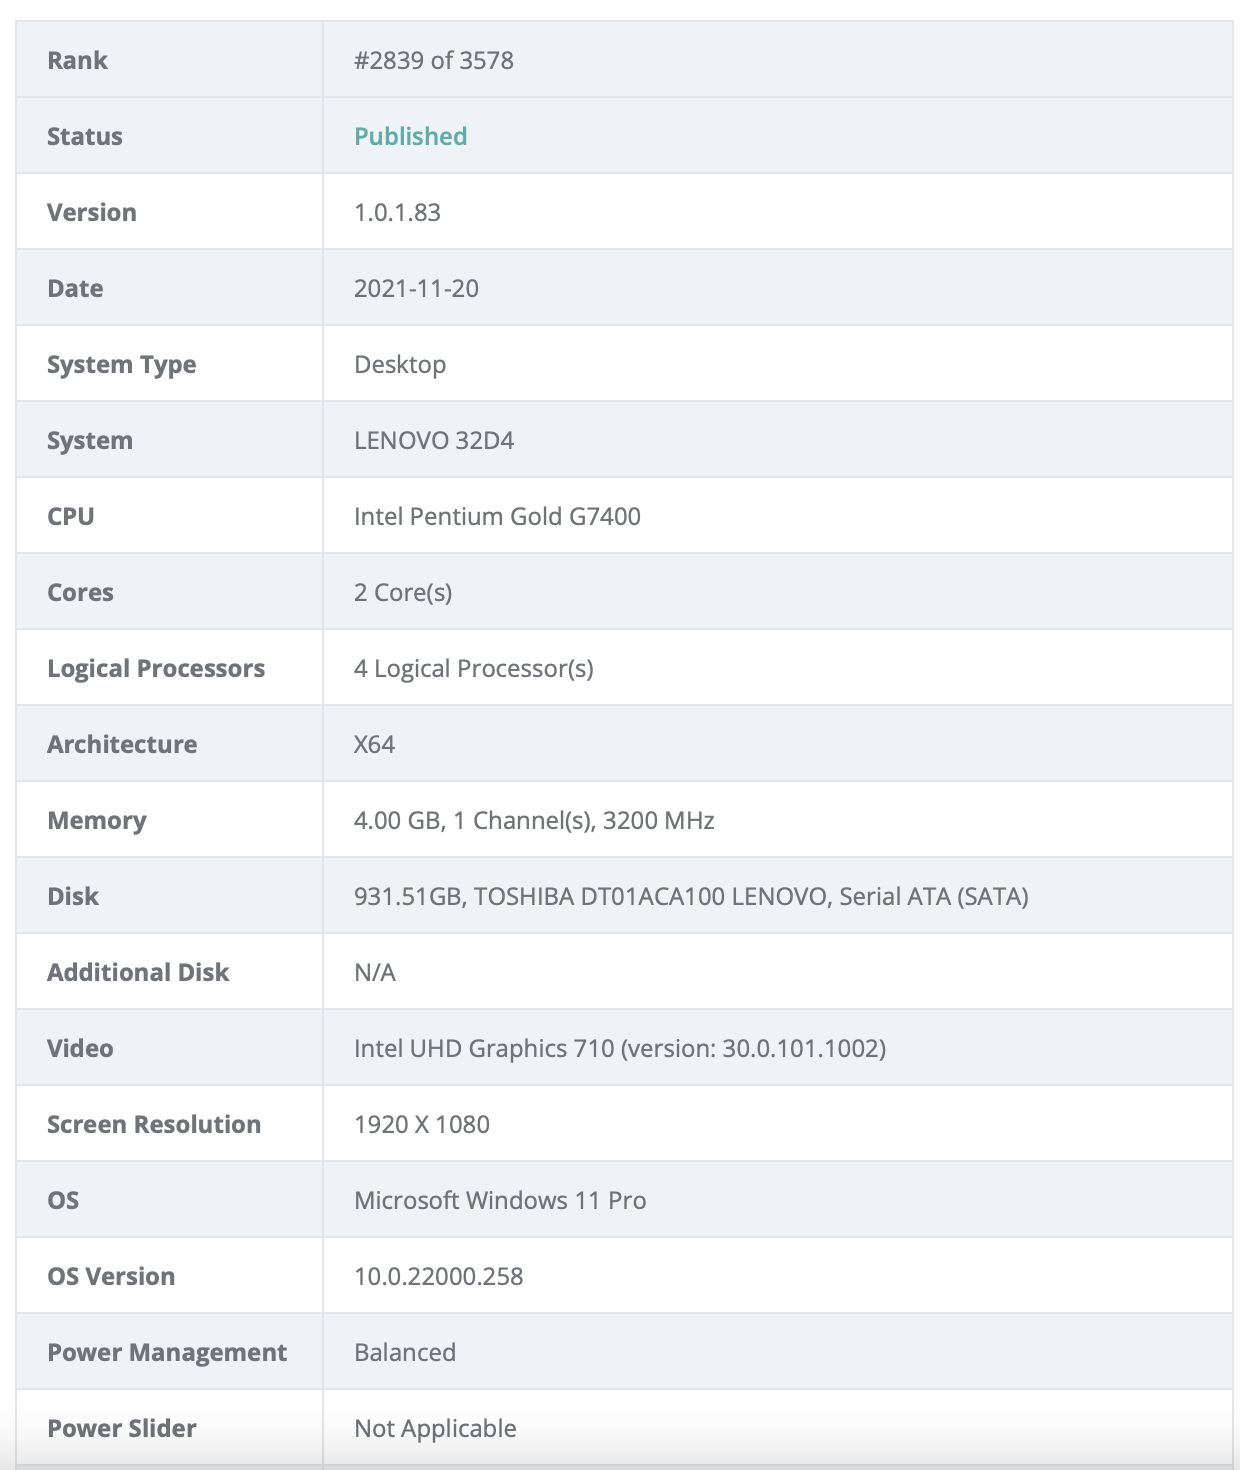Click the Microsoft Windows 11 Pro text
The image size is (1240, 1470).
coord(500,1200)
